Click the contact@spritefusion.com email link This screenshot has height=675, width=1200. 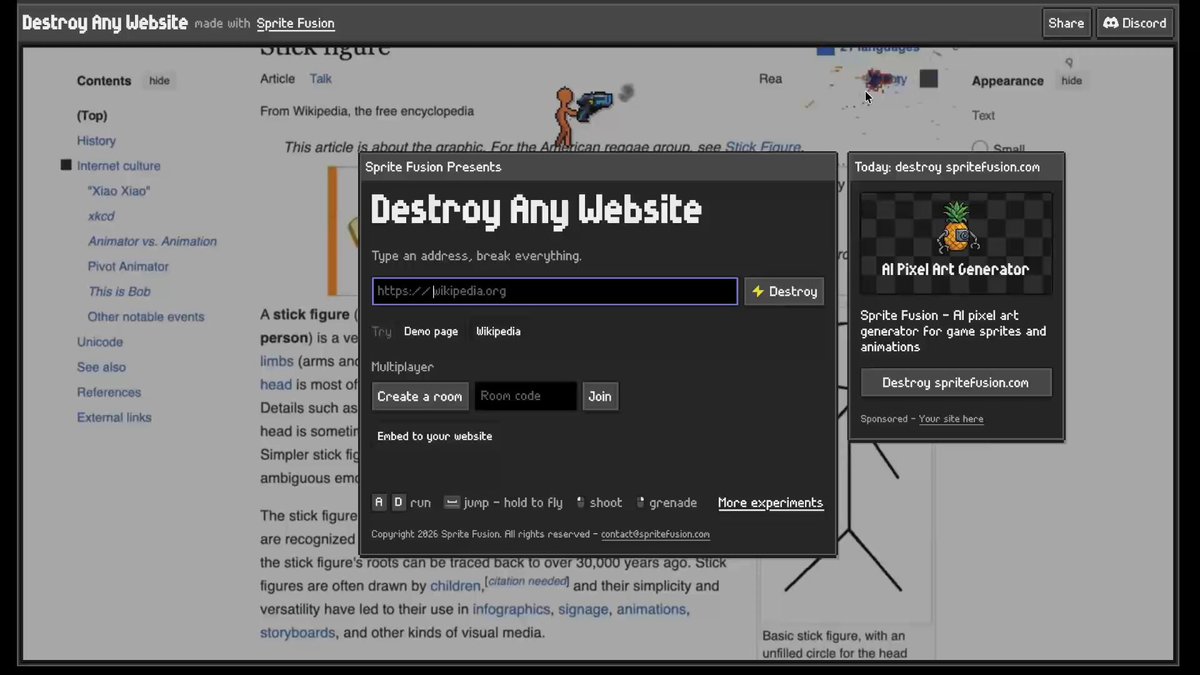pyautogui.click(x=655, y=534)
